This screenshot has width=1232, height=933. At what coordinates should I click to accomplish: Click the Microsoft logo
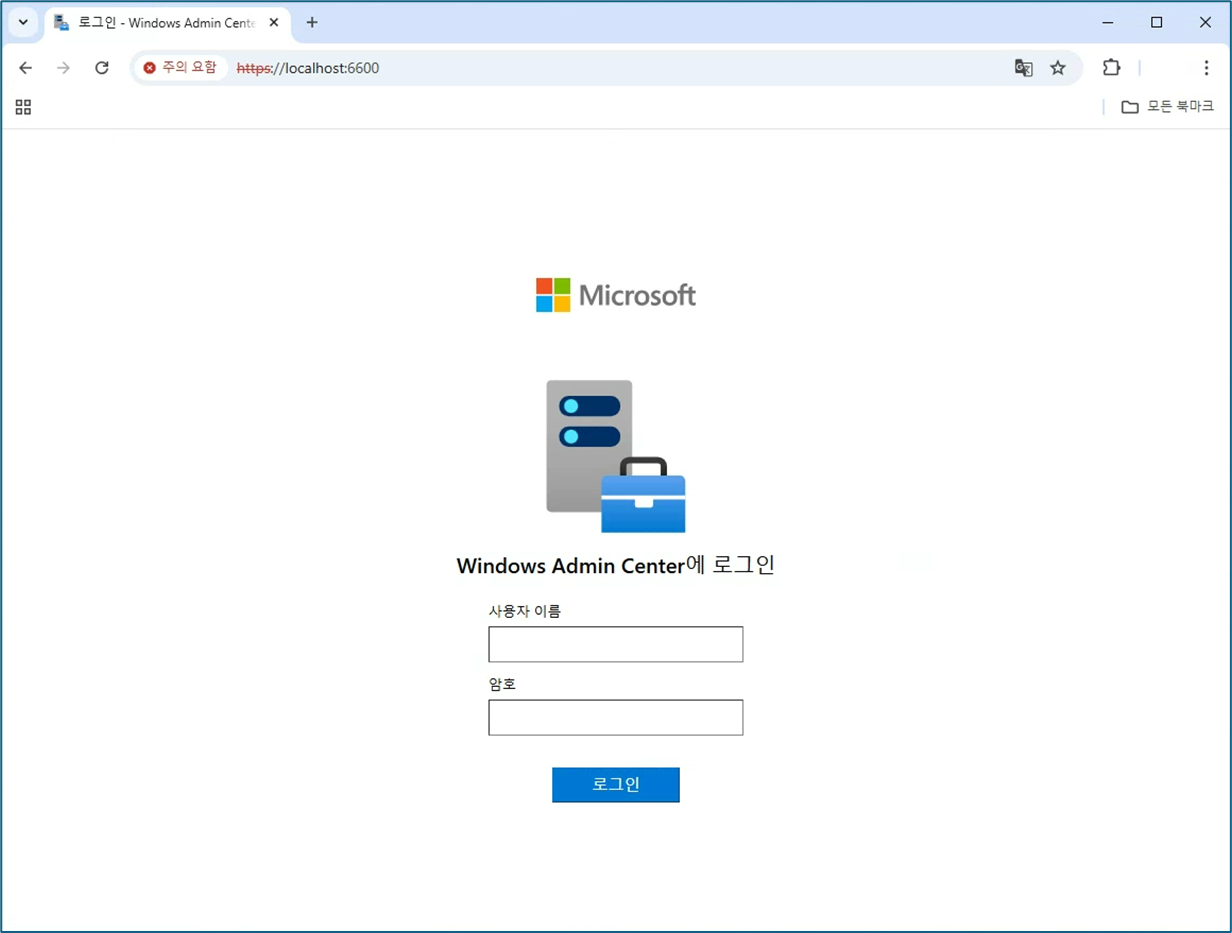point(615,295)
